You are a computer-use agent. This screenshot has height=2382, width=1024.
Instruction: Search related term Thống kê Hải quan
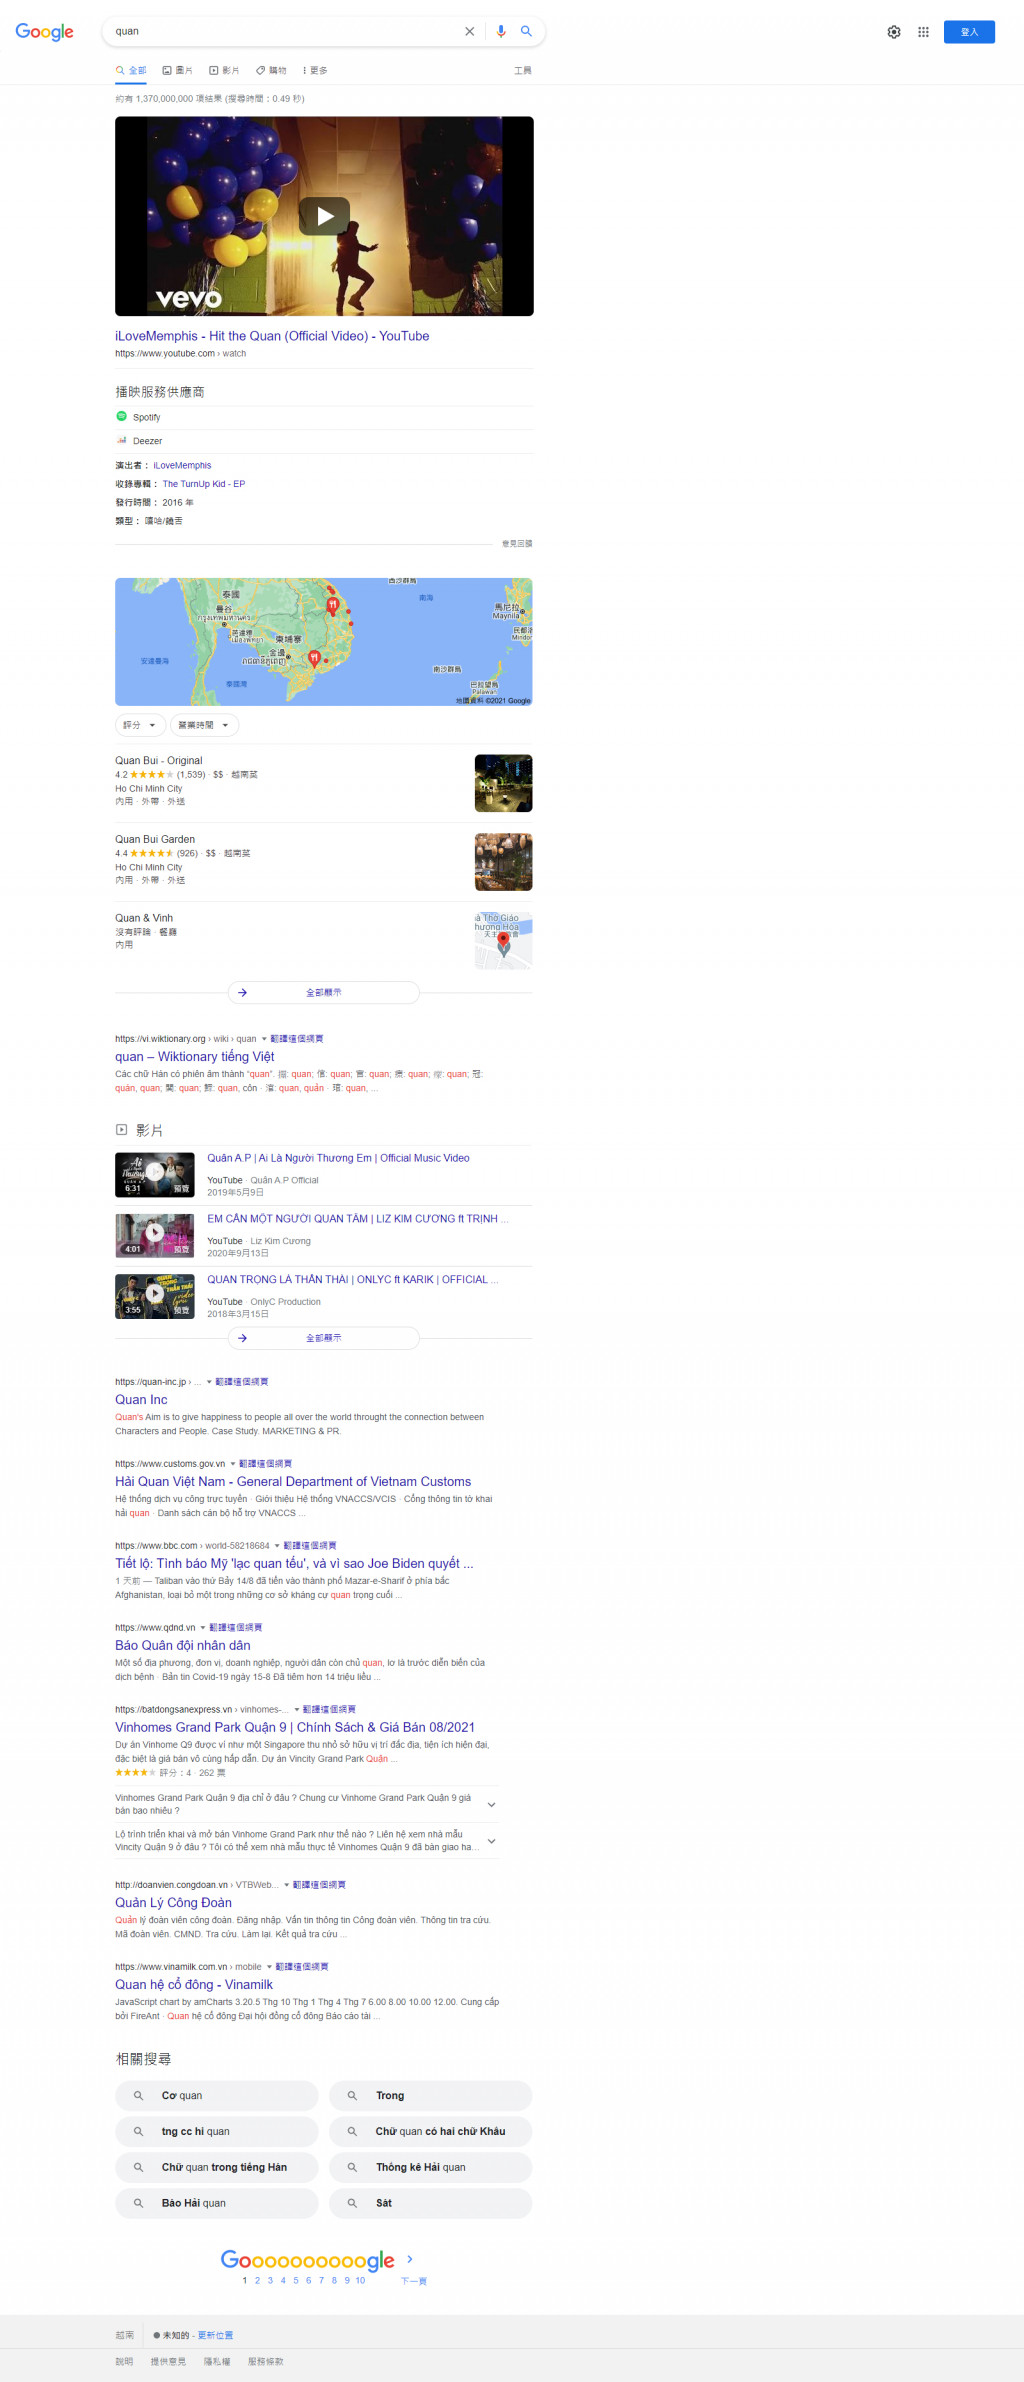tap(431, 2168)
